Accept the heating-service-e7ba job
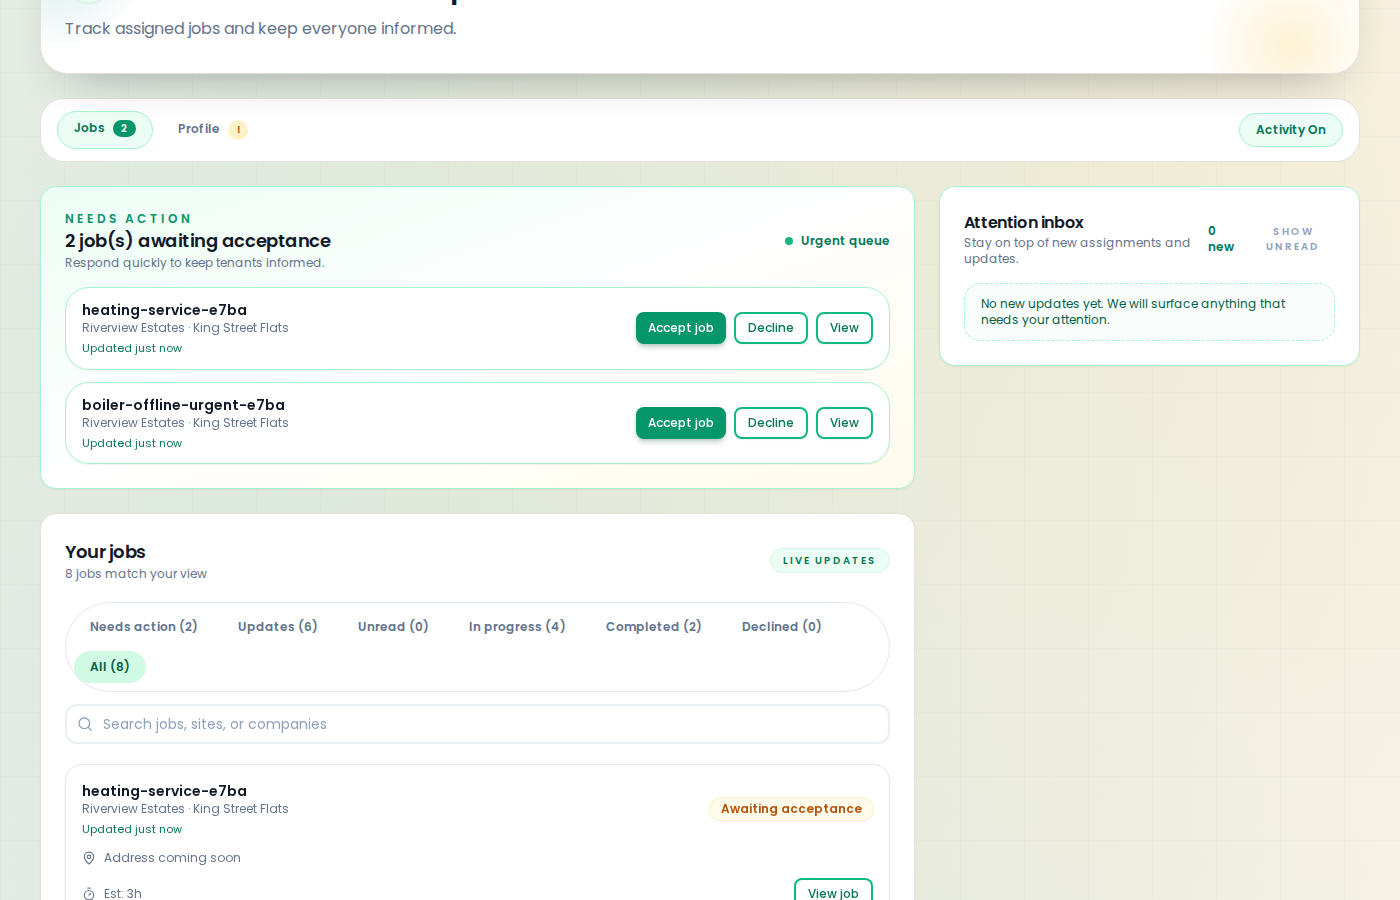This screenshot has height=900, width=1400. [680, 328]
